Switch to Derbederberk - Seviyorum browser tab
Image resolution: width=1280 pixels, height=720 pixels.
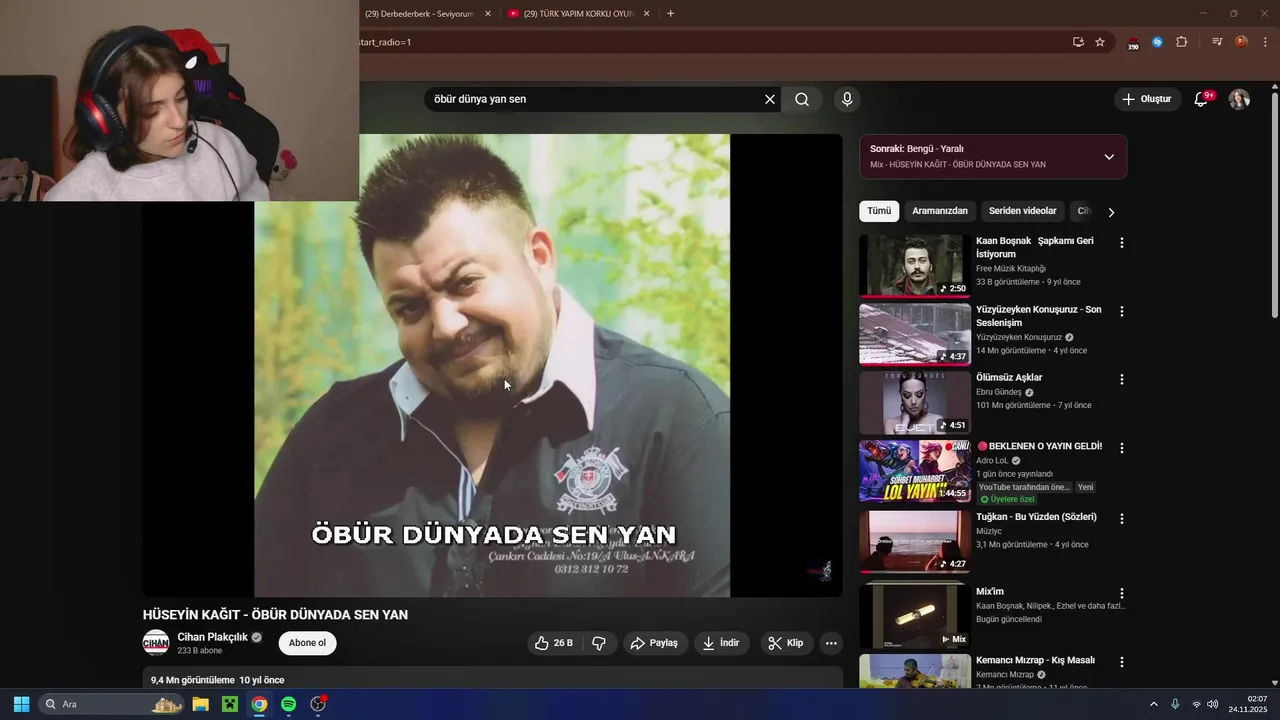[418, 14]
